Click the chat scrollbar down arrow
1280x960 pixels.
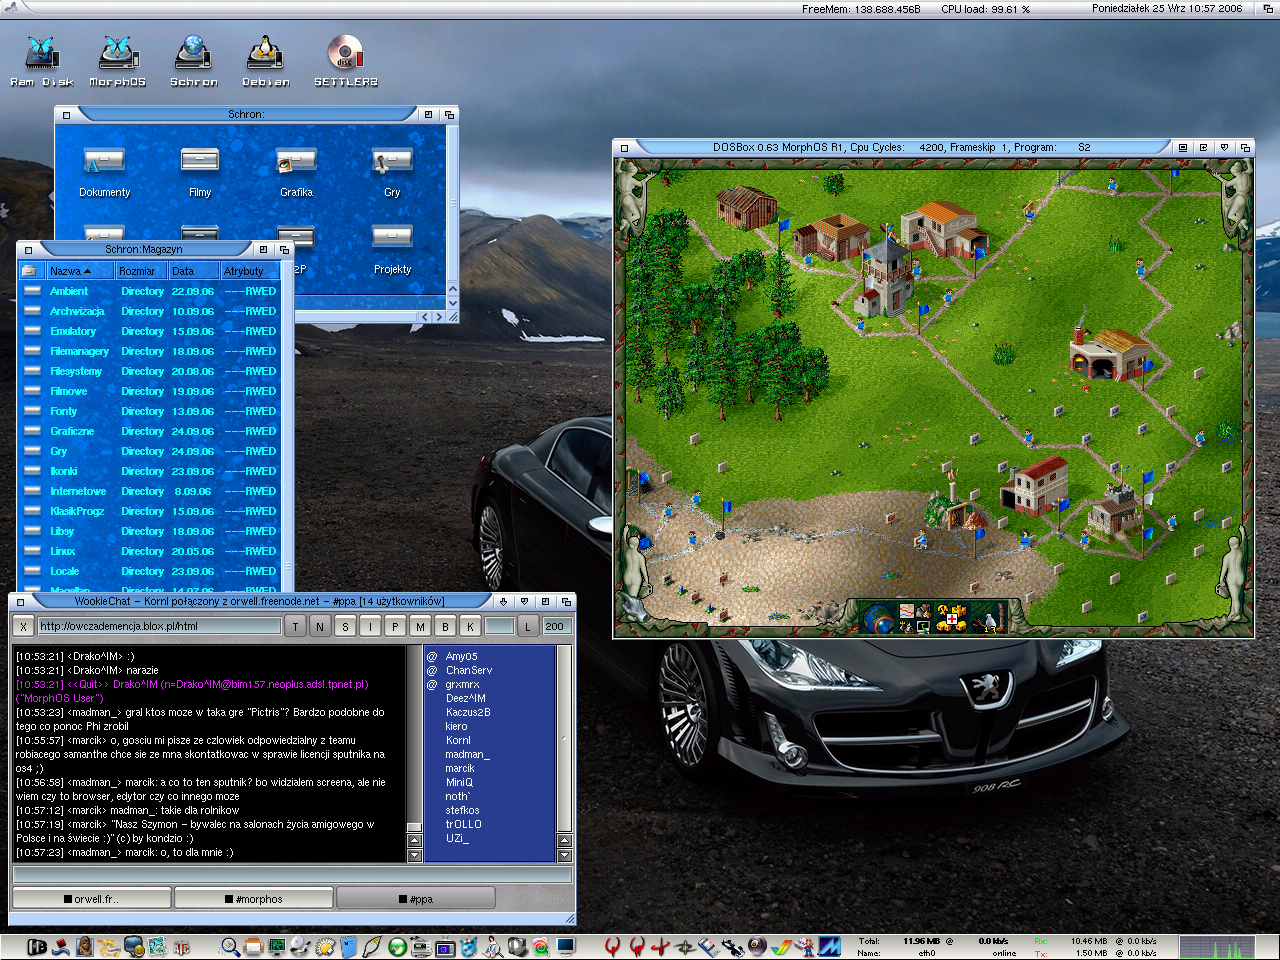click(415, 855)
